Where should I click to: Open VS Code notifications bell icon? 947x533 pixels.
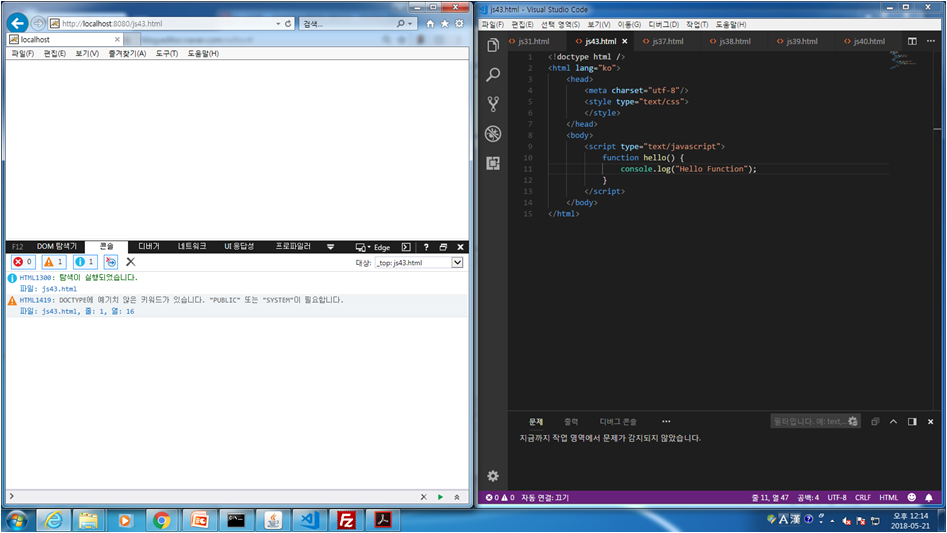tap(929, 497)
